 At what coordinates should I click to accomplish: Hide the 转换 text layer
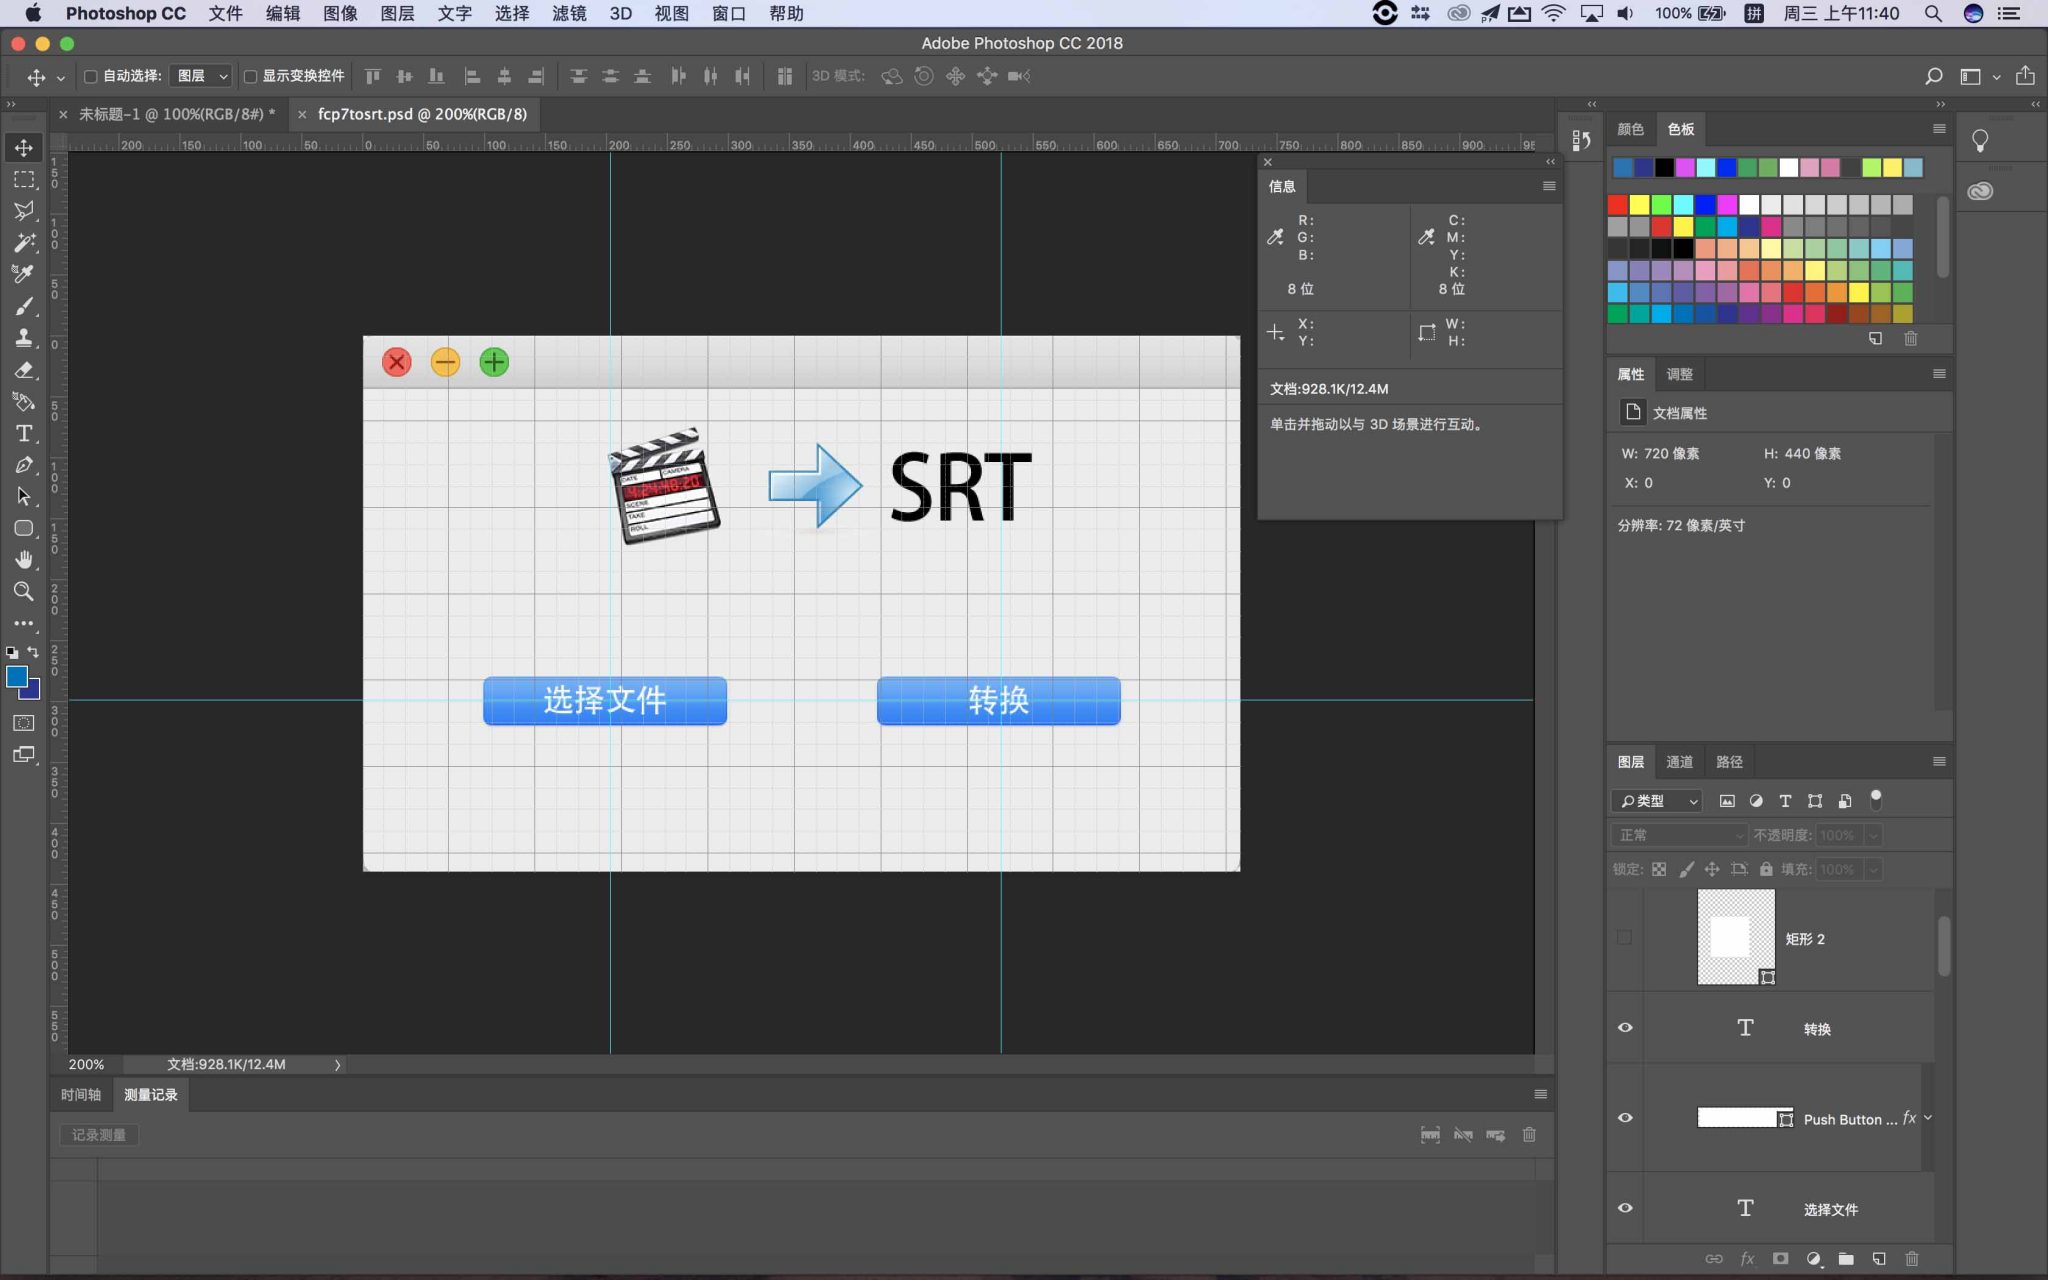[x=1625, y=1028]
